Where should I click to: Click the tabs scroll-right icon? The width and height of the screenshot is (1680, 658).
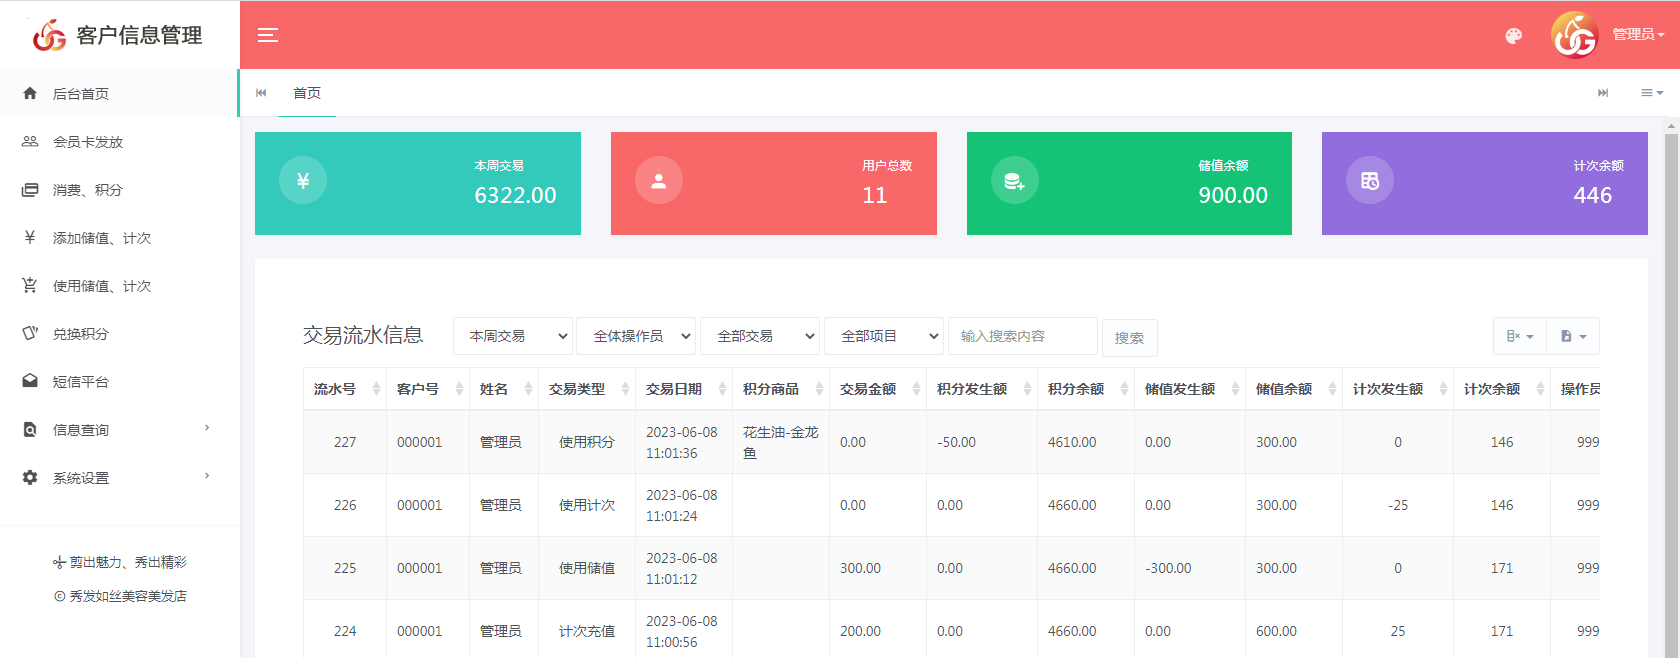(x=1603, y=93)
